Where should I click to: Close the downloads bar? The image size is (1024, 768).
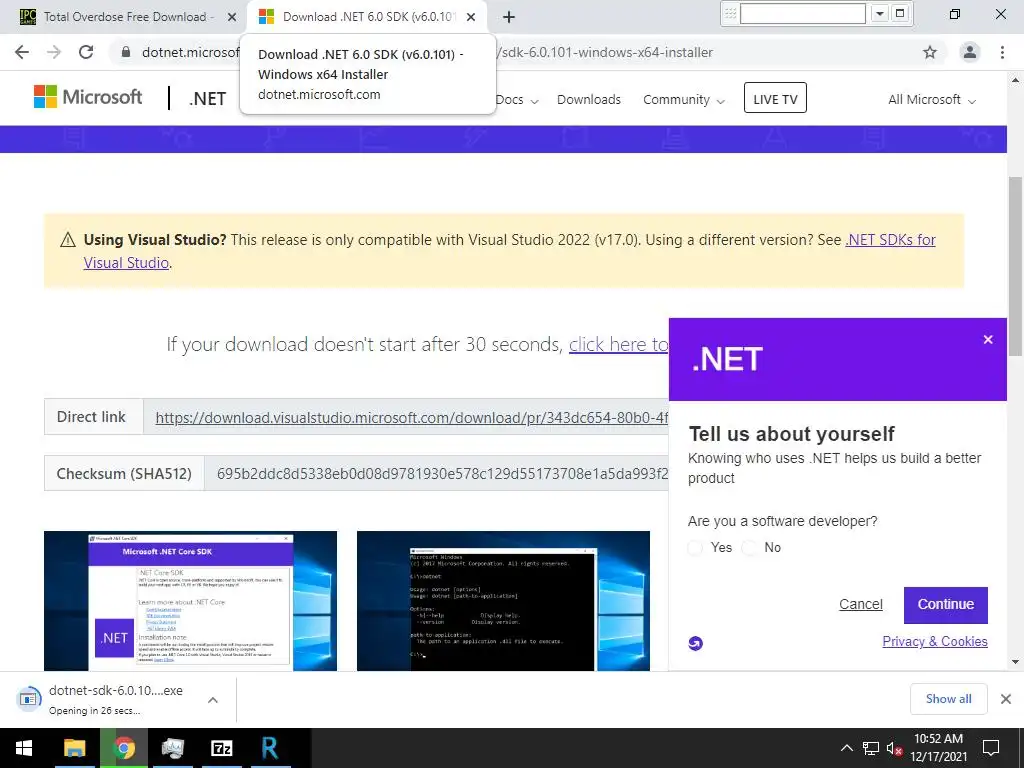1006,699
